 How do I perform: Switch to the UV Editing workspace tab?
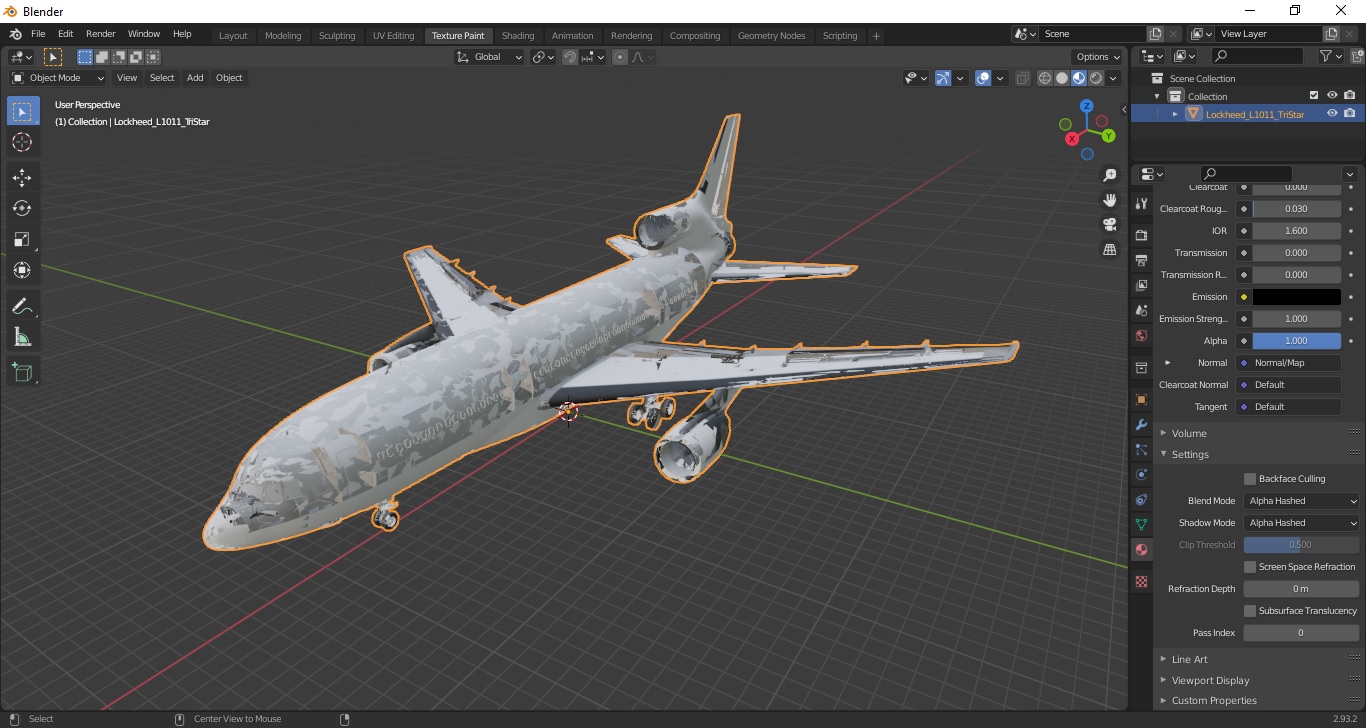coord(393,35)
